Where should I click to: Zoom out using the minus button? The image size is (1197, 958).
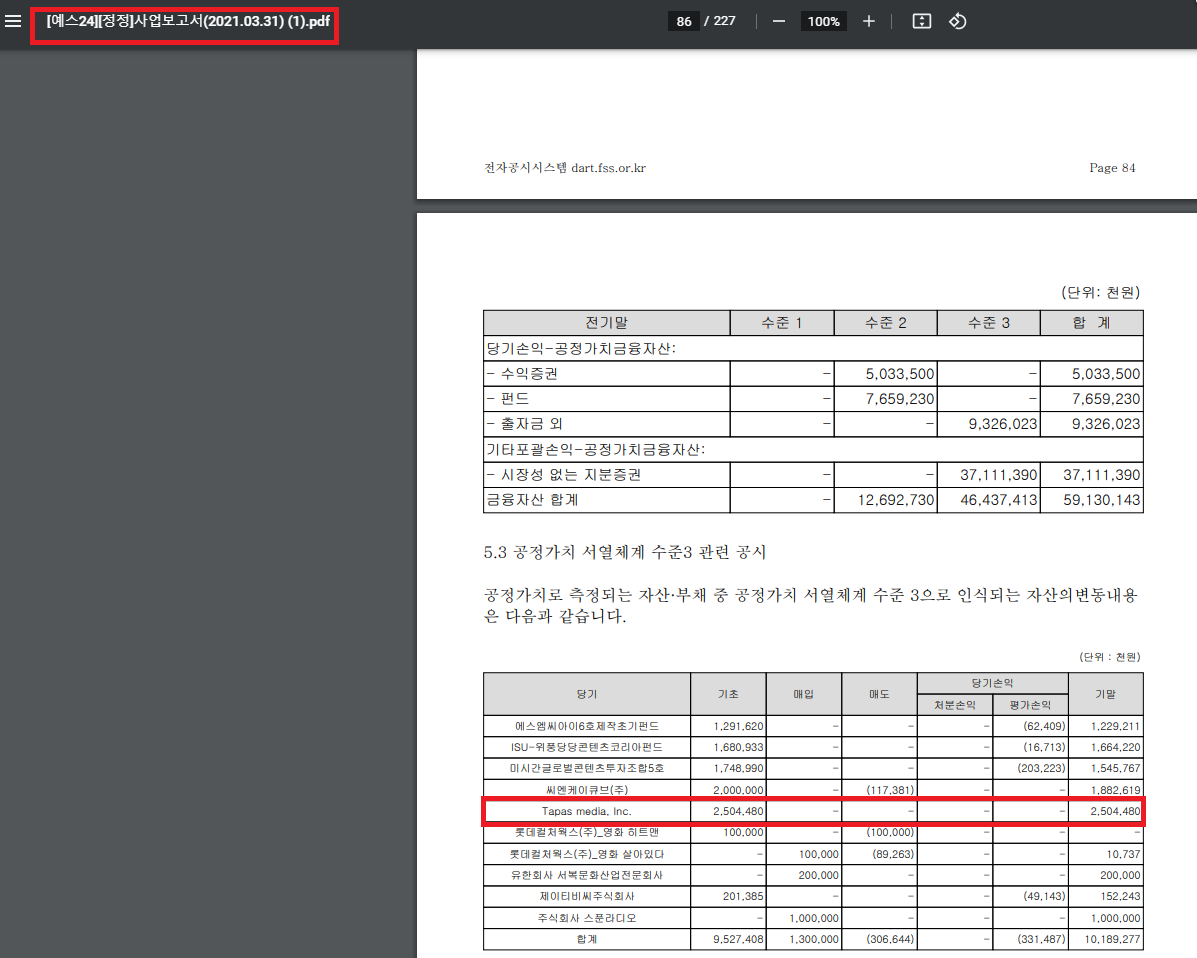point(779,21)
